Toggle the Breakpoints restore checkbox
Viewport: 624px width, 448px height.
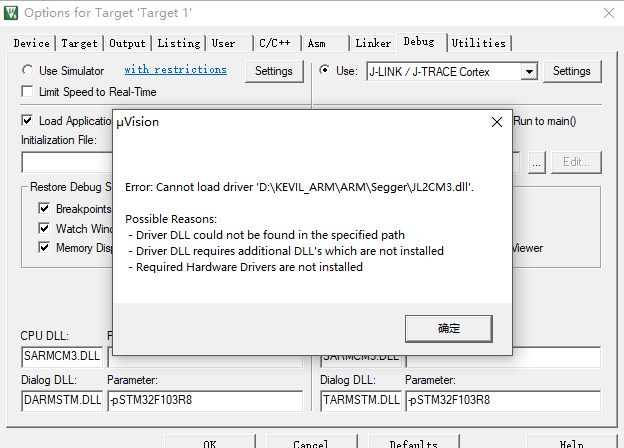pos(44,208)
